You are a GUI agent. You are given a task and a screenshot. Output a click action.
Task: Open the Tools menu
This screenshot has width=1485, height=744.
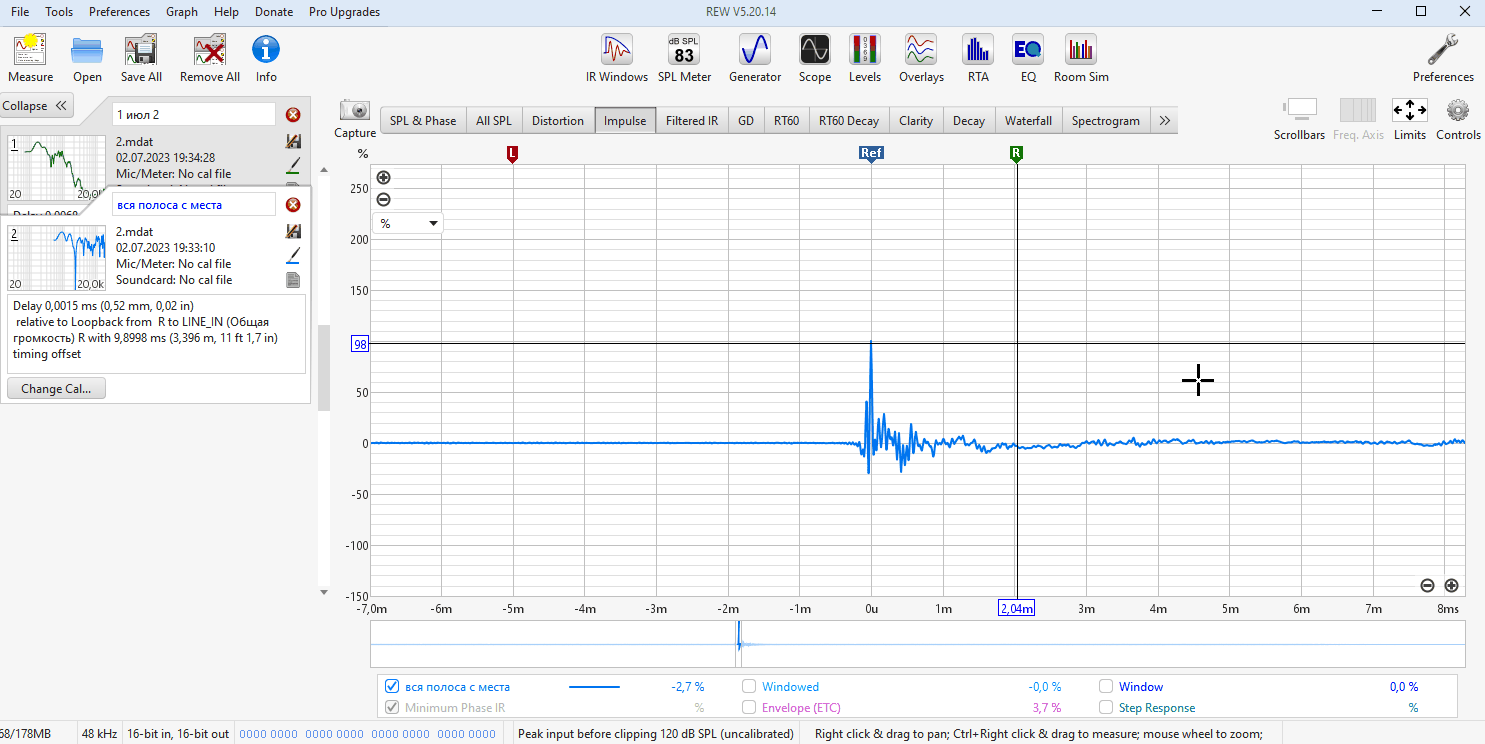[x=59, y=12]
